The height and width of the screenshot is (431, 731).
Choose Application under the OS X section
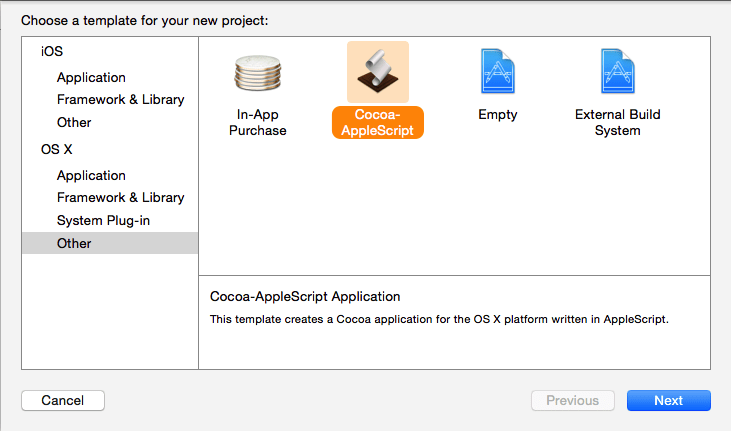[91, 175]
